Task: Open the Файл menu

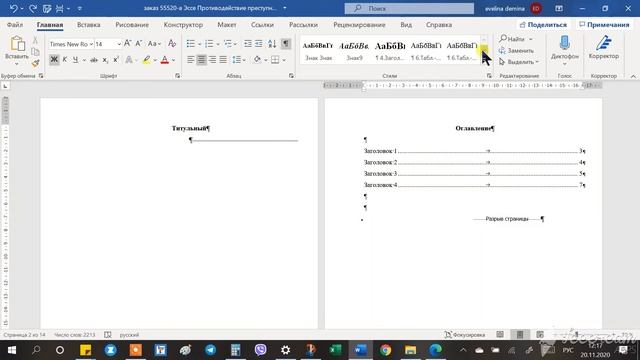Action: tap(15, 25)
